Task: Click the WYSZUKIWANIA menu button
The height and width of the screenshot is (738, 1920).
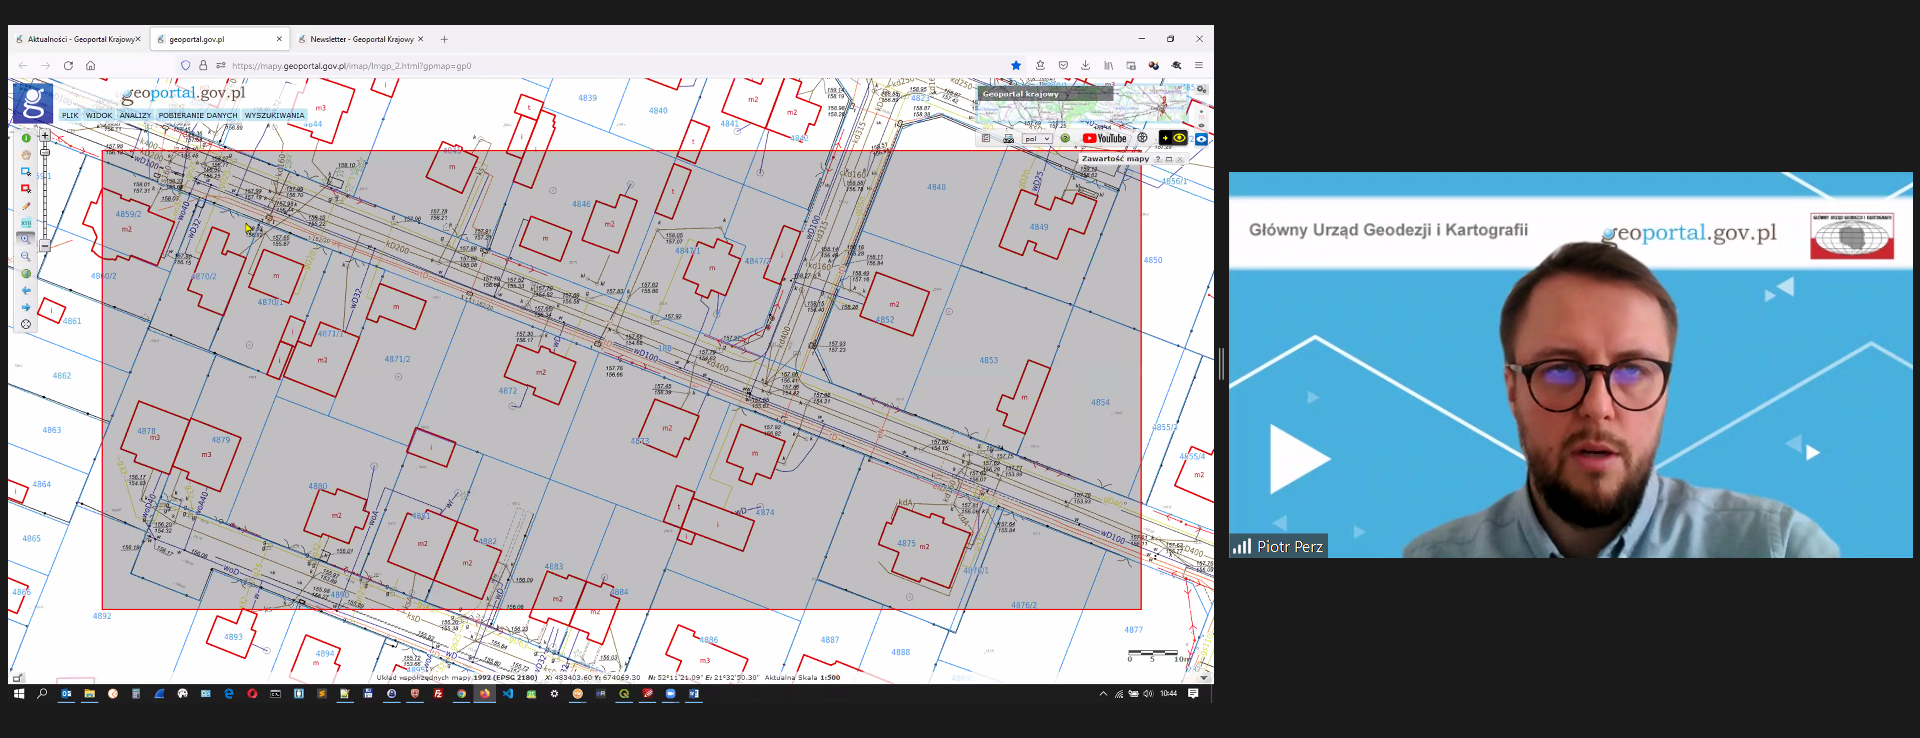Action: pyautogui.click(x=274, y=115)
